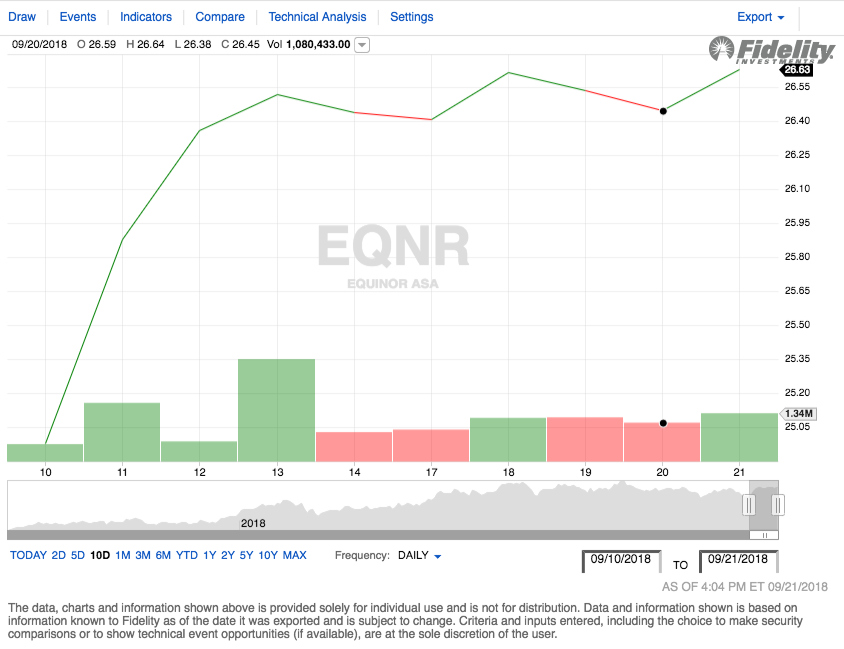Click the volume bar for the 11th

click(122, 432)
